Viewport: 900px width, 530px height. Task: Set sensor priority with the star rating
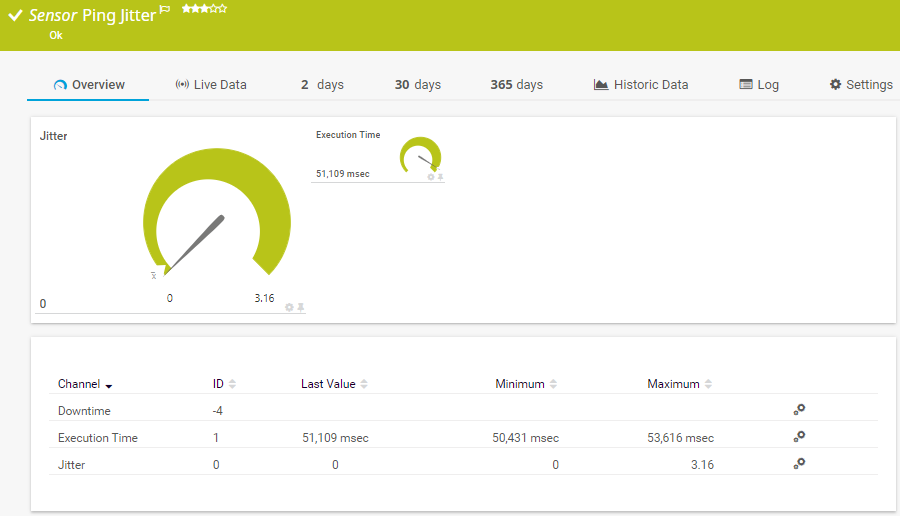204,9
